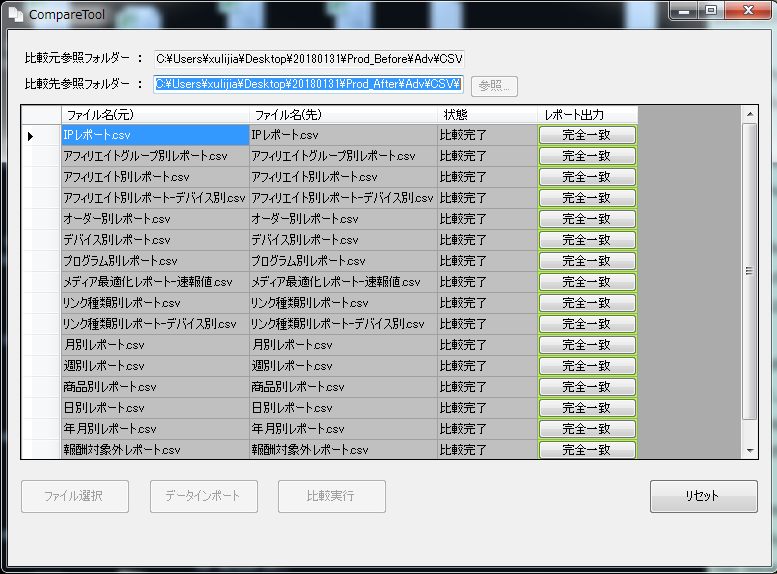Click 完全一致 button for 報酬対象外レポート.csv row
This screenshot has width=777, height=574.
coord(587,450)
